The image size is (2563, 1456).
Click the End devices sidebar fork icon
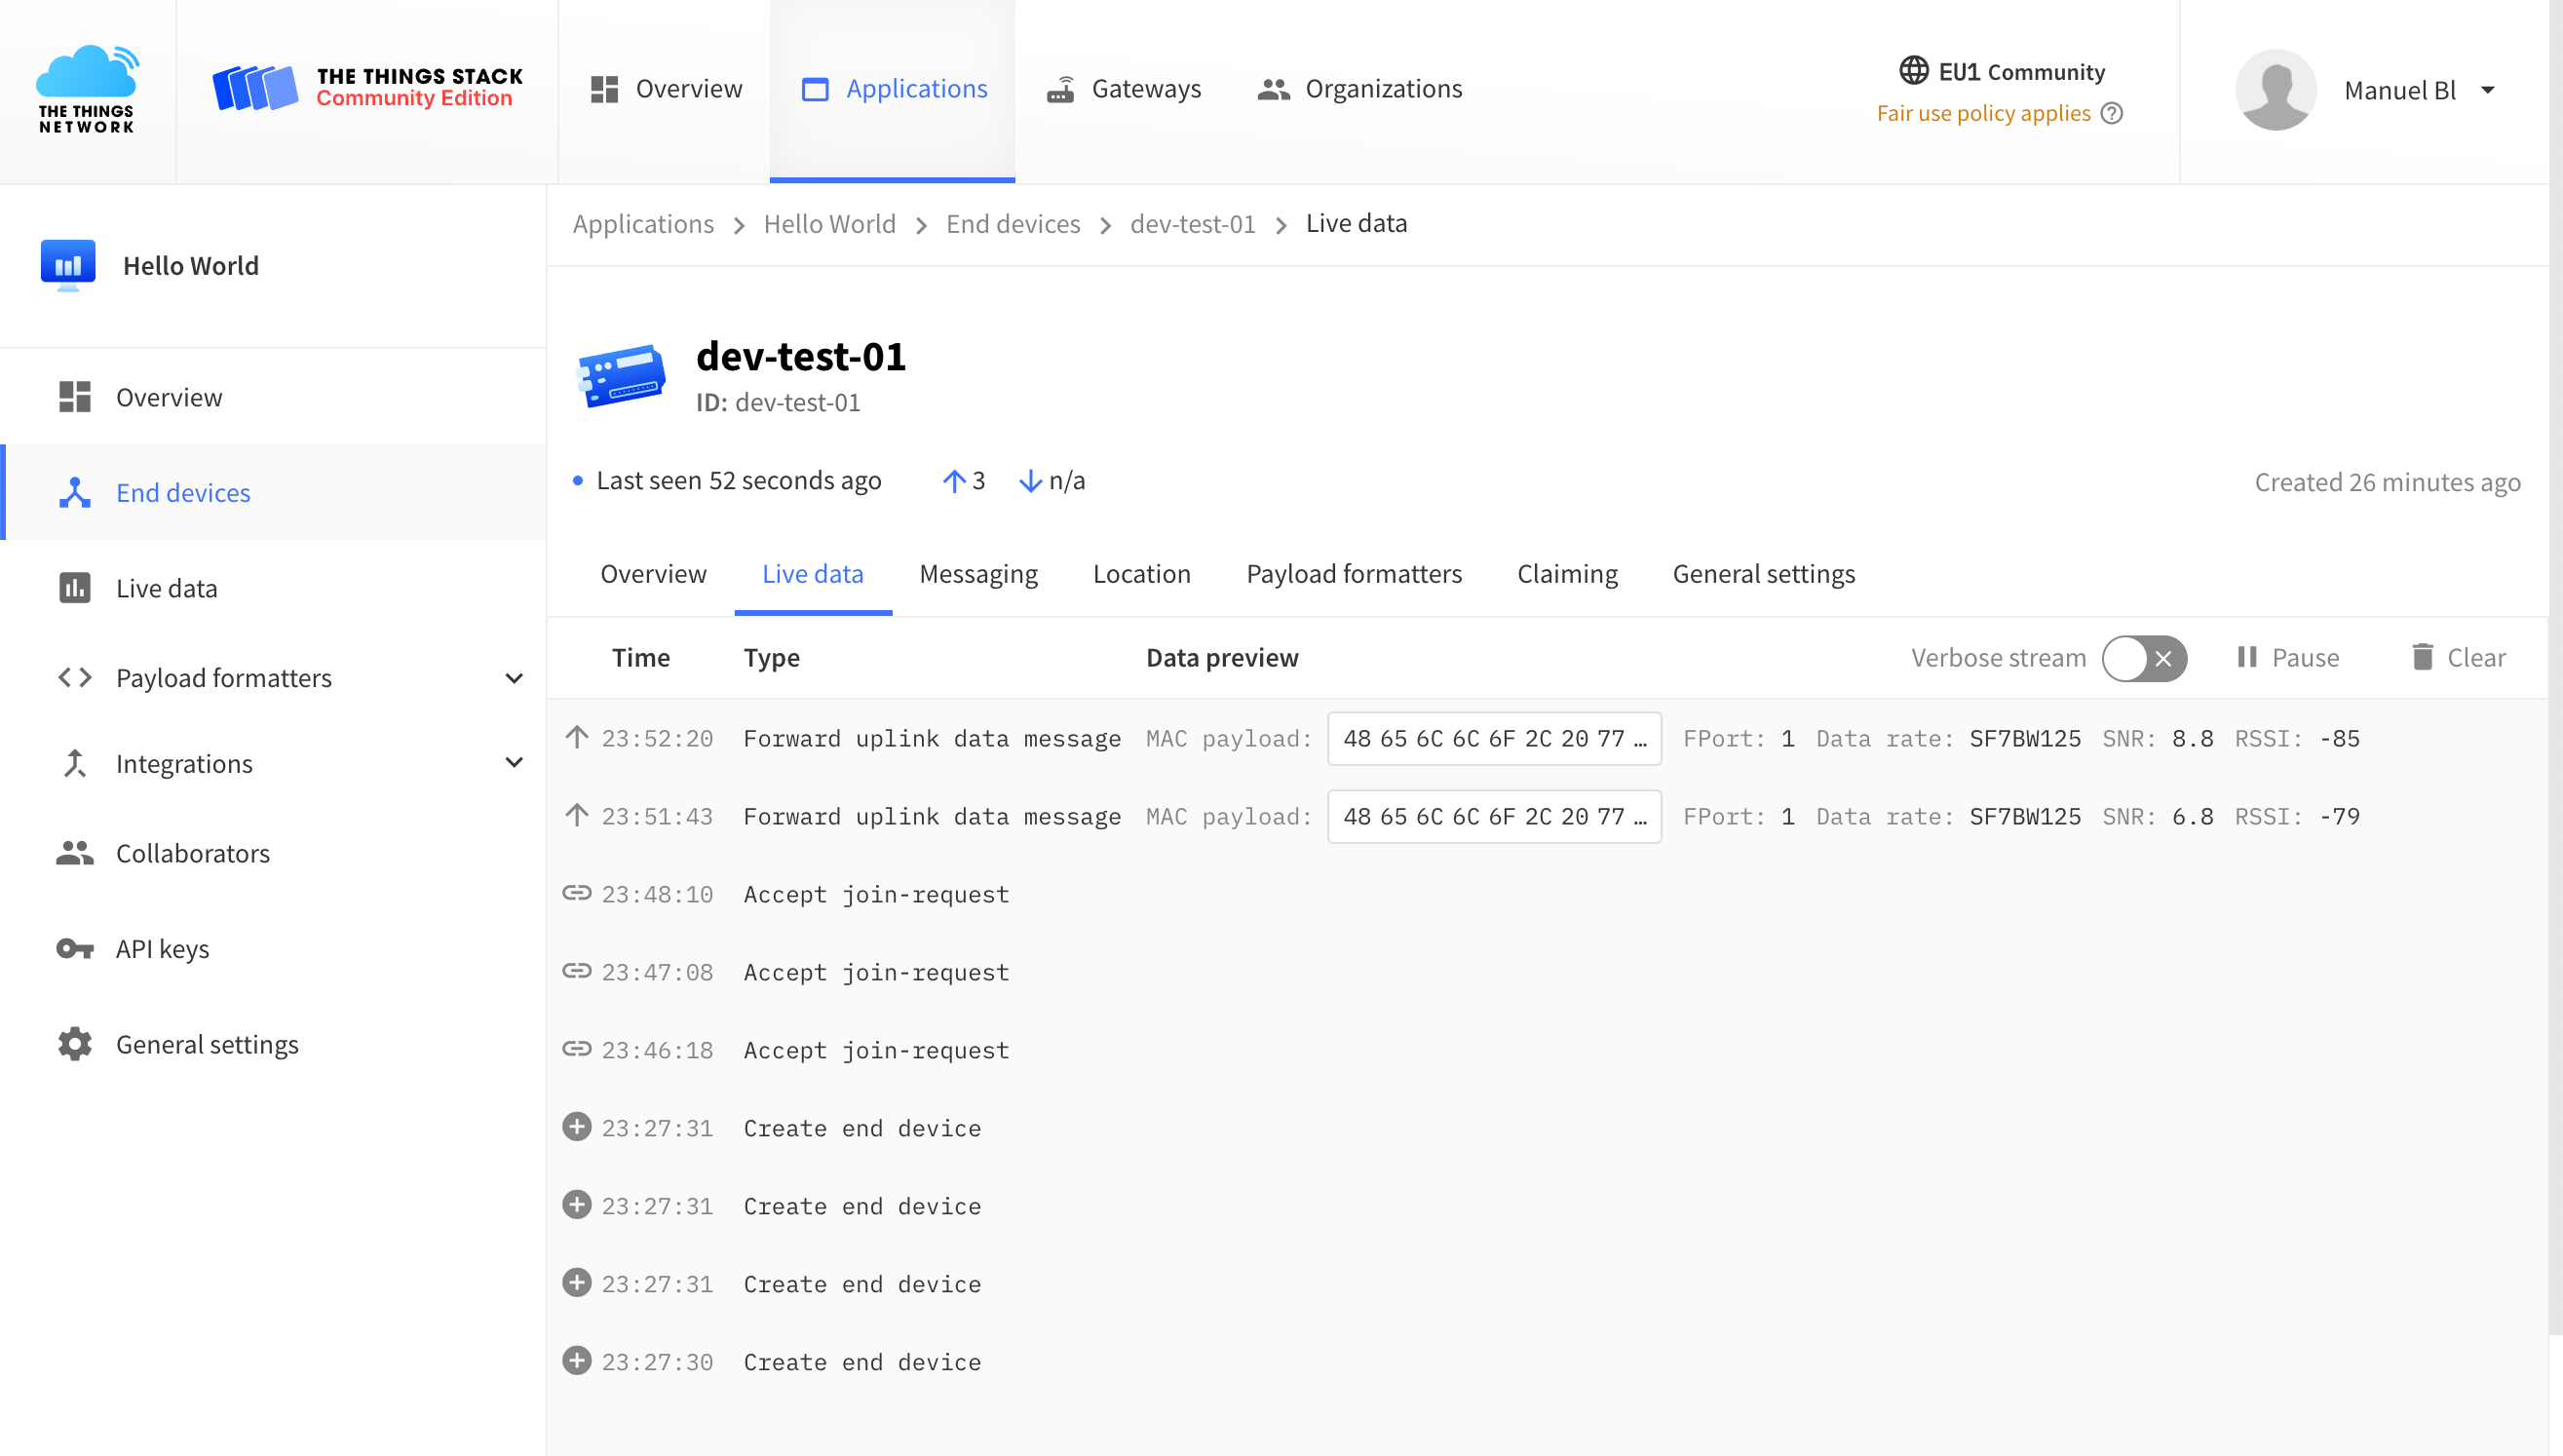pos(75,492)
